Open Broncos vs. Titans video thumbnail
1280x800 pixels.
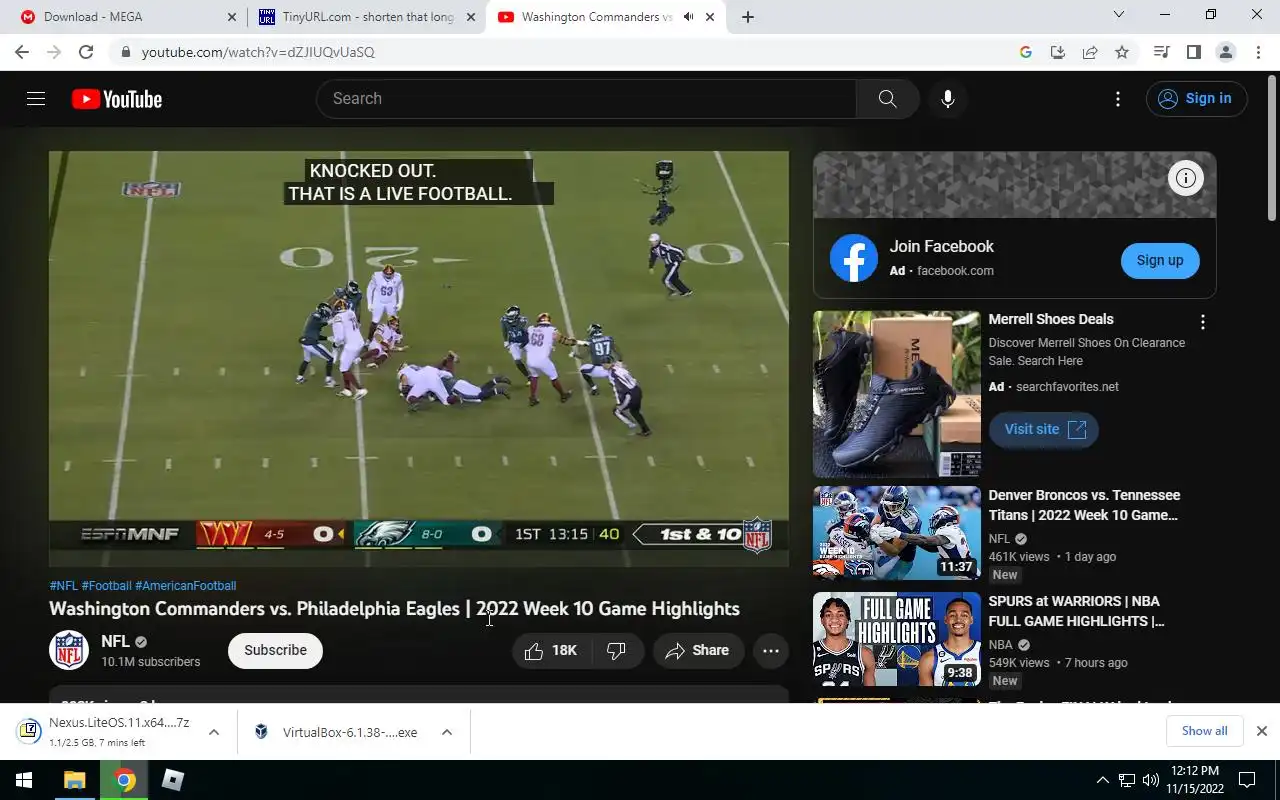(897, 533)
